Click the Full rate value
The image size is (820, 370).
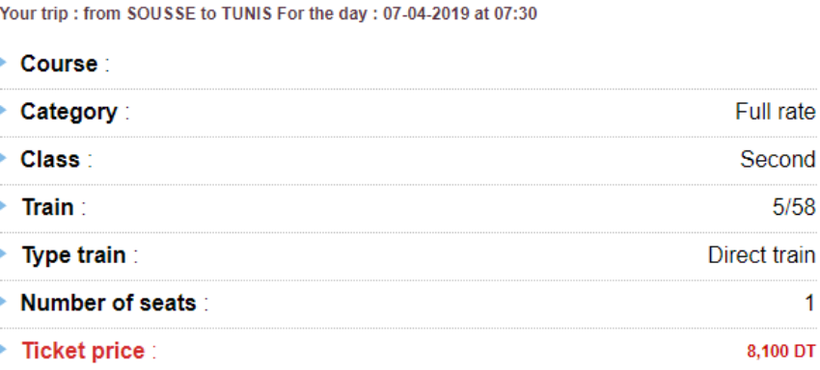(x=775, y=112)
